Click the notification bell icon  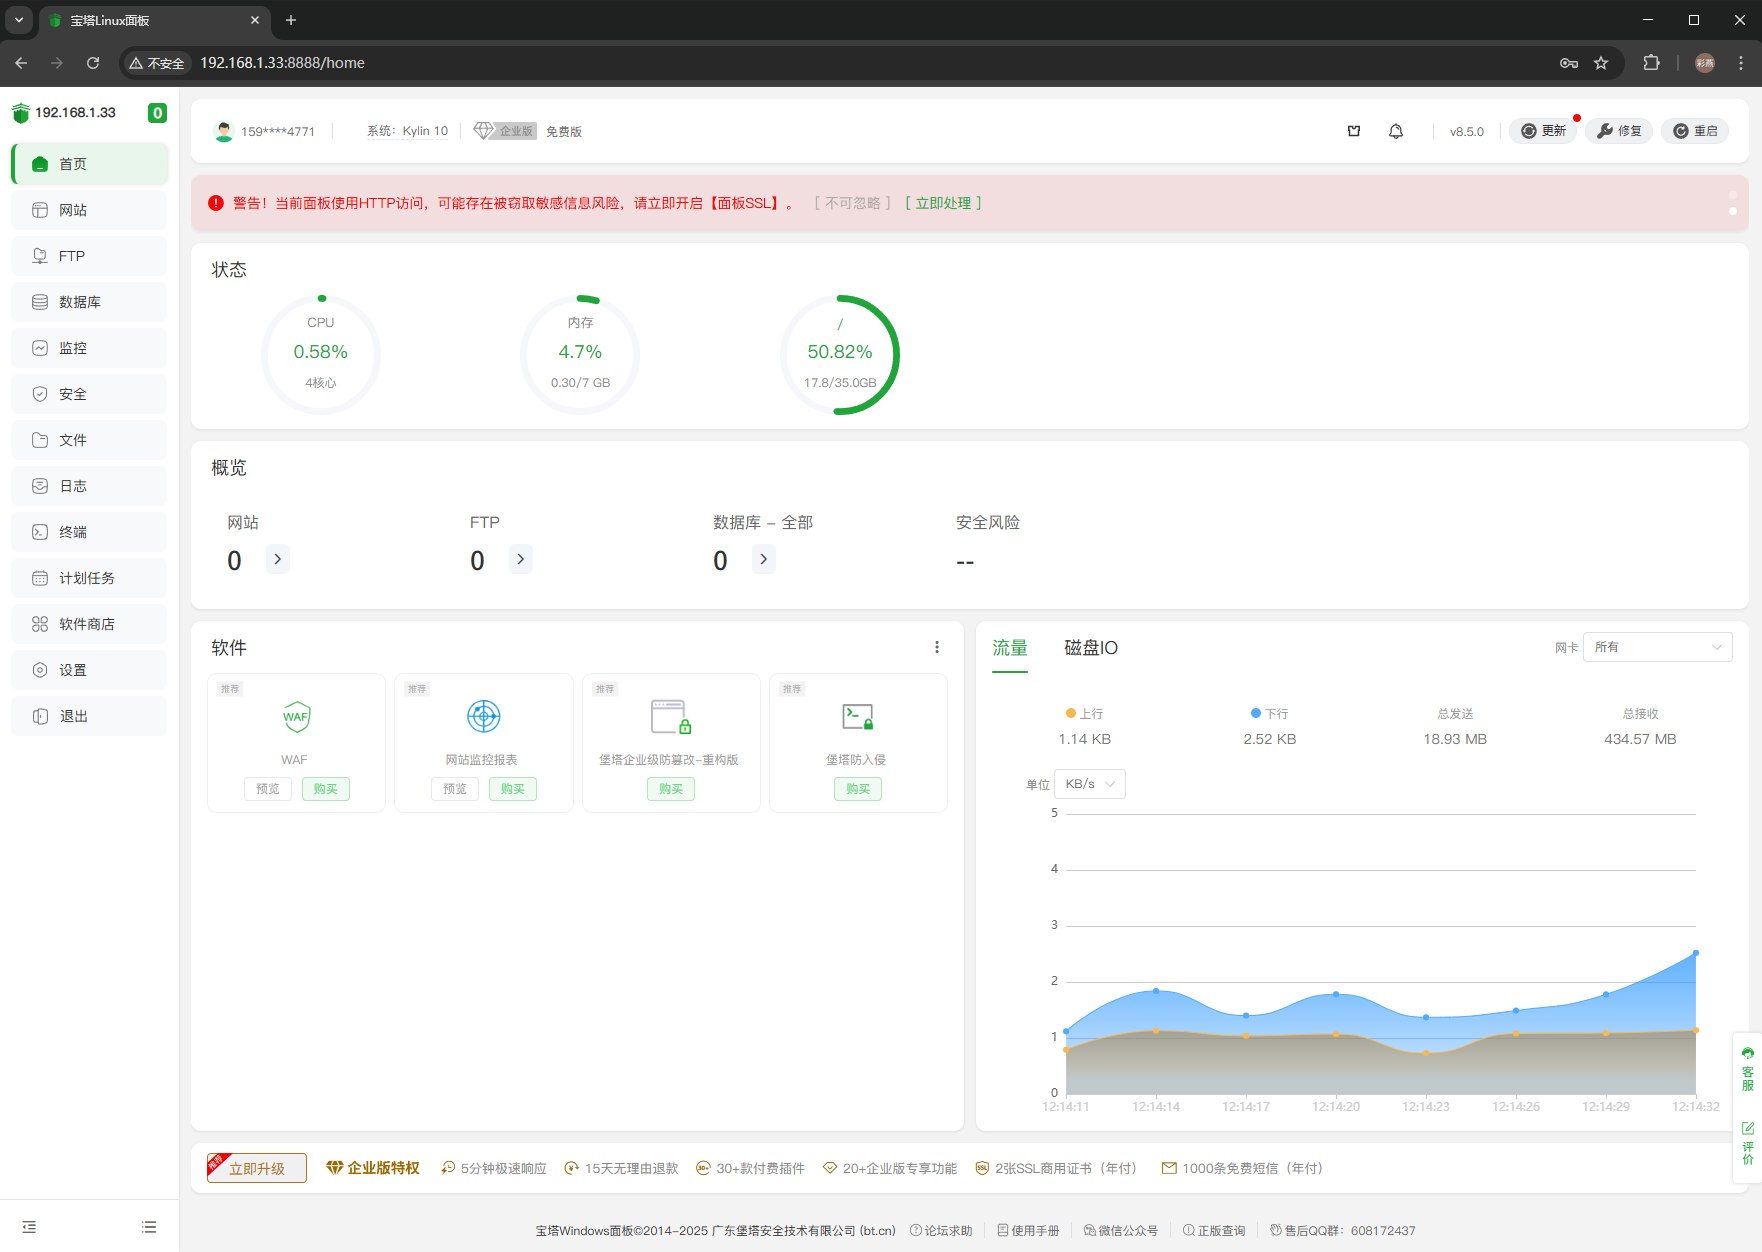point(1396,131)
